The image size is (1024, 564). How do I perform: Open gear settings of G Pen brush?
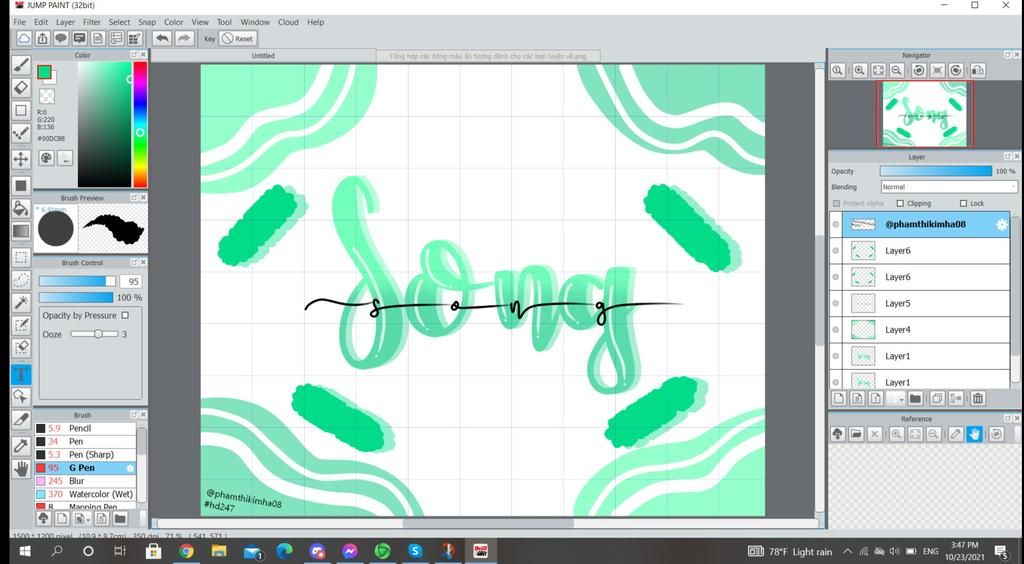tap(130, 468)
